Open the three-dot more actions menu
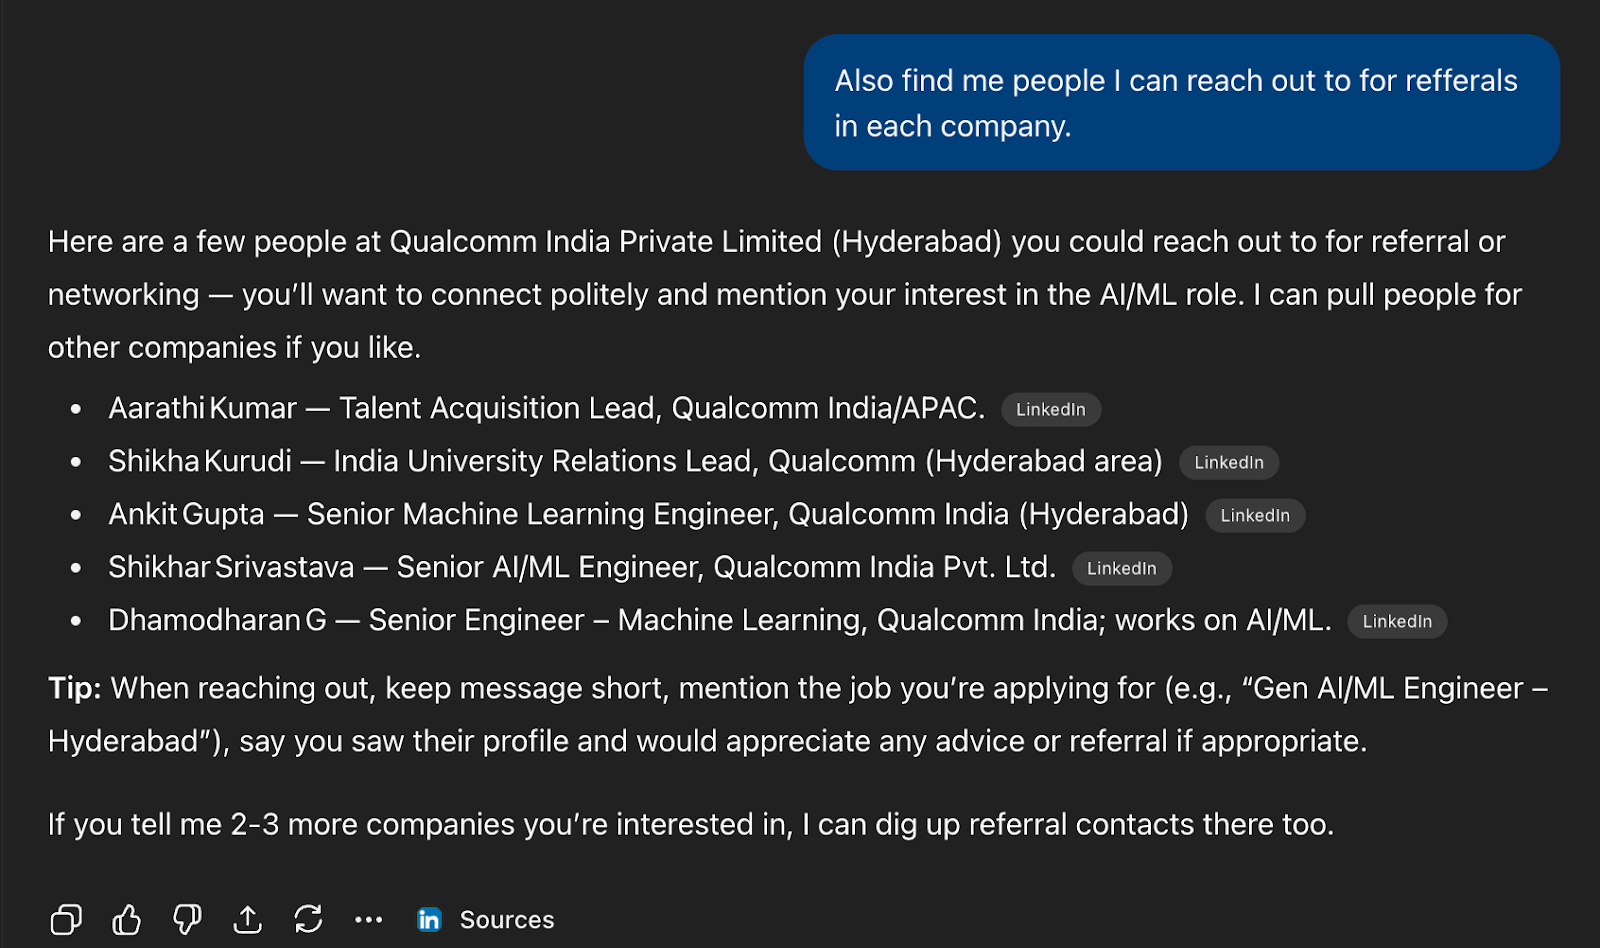The width and height of the screenshot is (1600, 948). tap(369, 919)
